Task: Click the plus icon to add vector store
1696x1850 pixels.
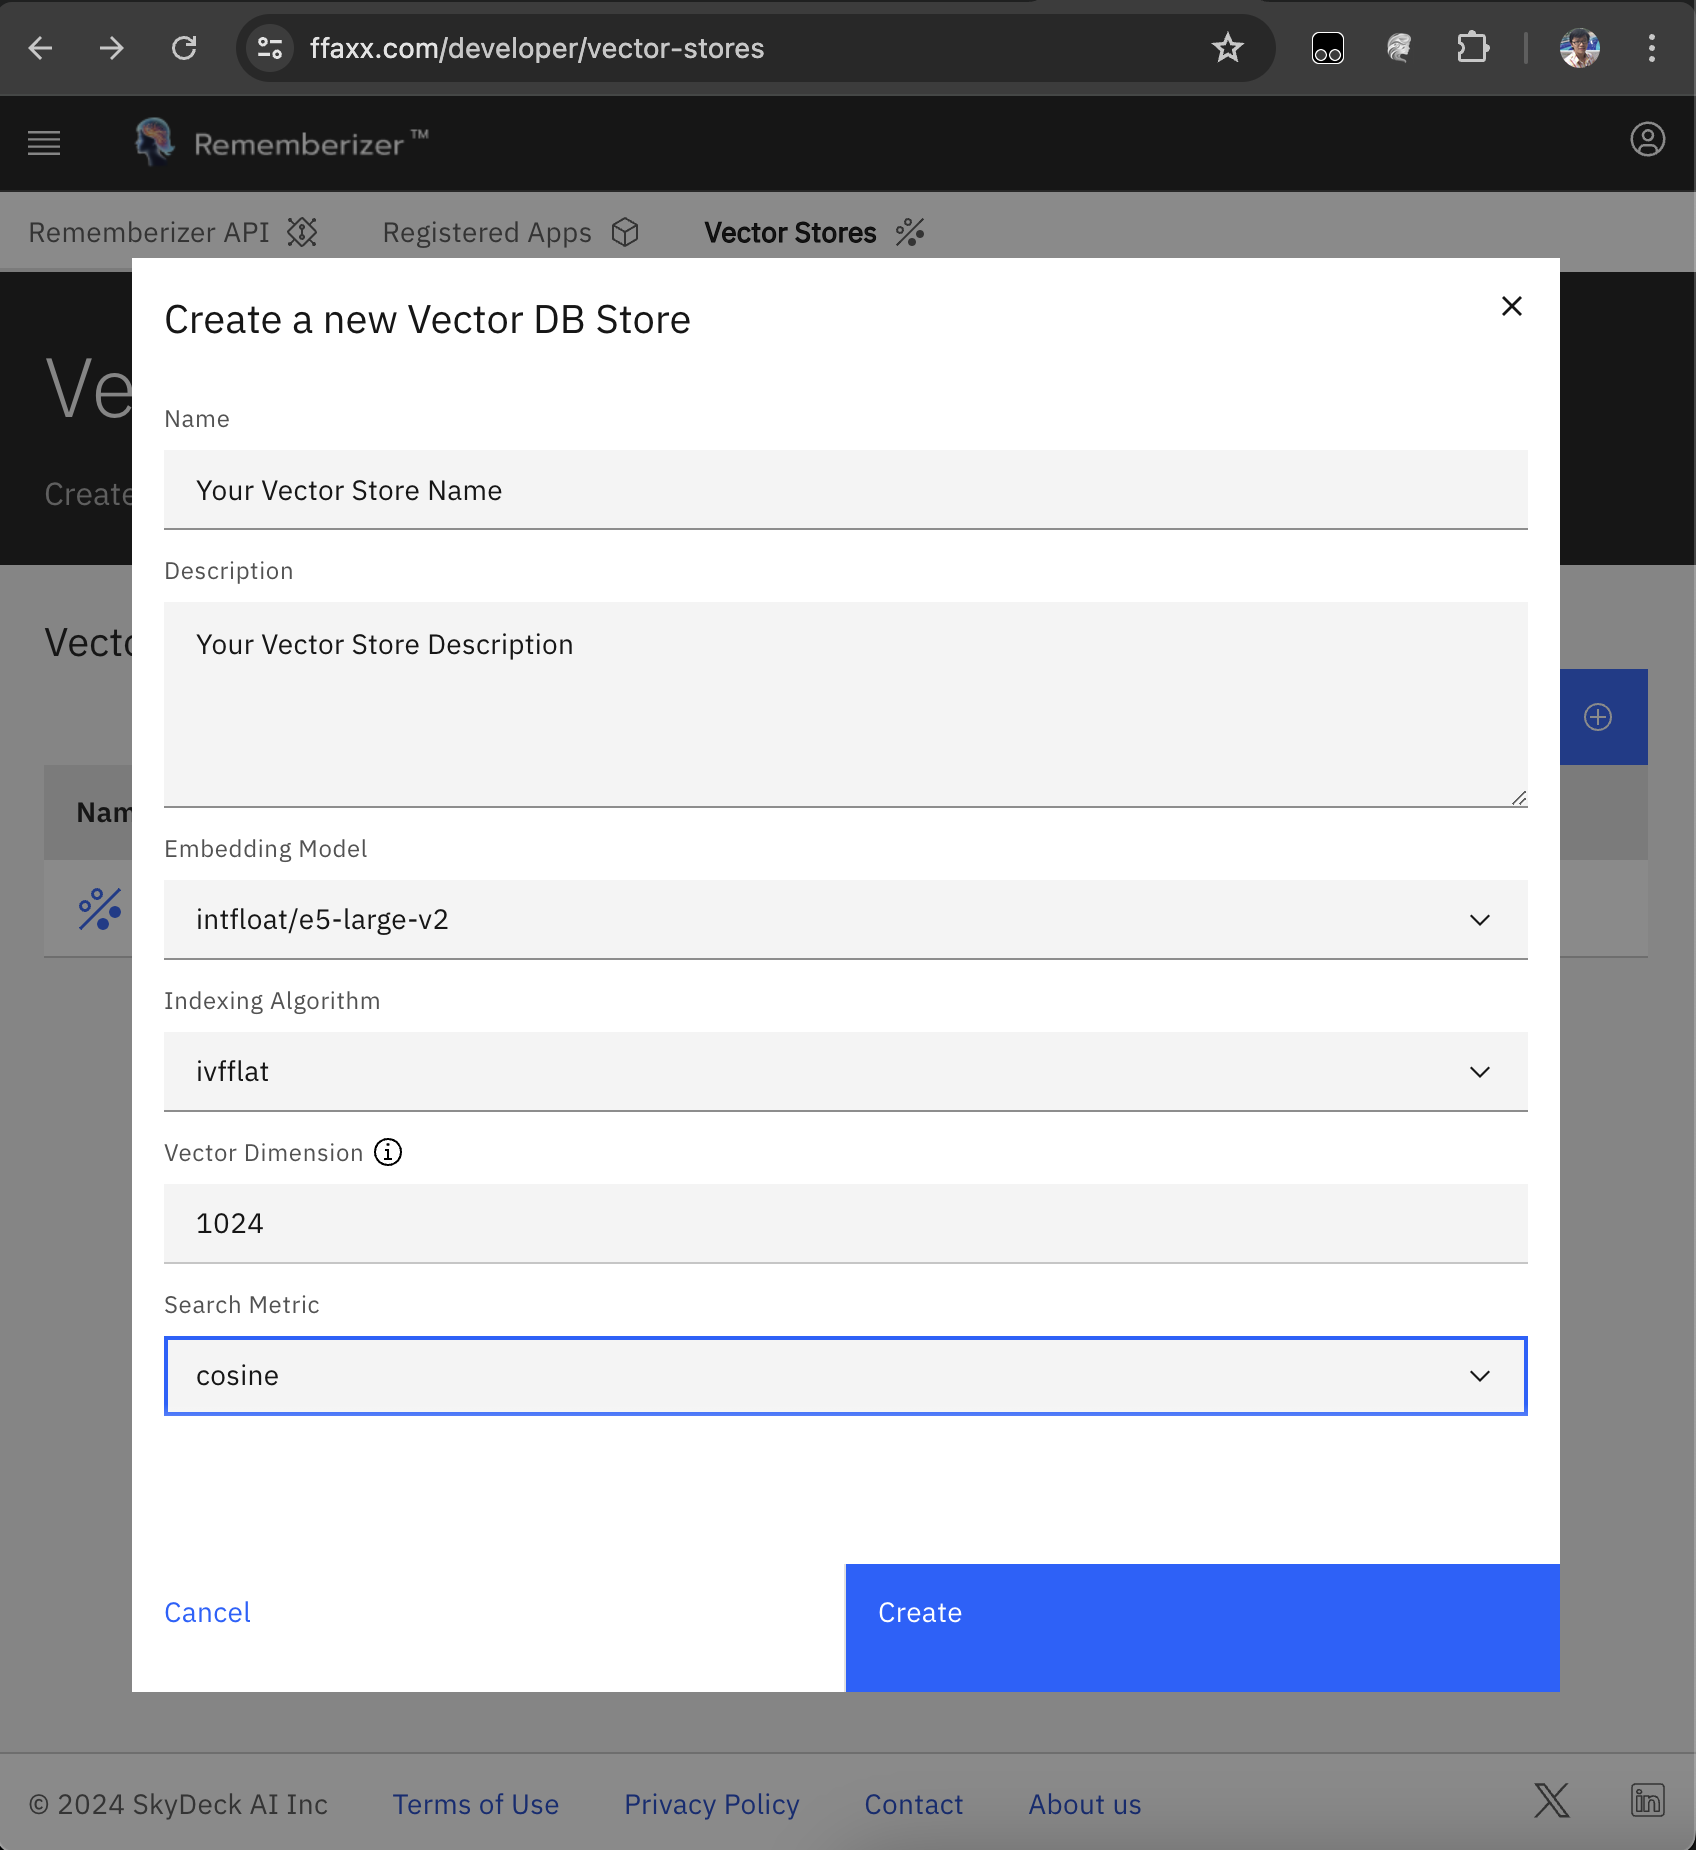Action: click(x=1597, y=716)
